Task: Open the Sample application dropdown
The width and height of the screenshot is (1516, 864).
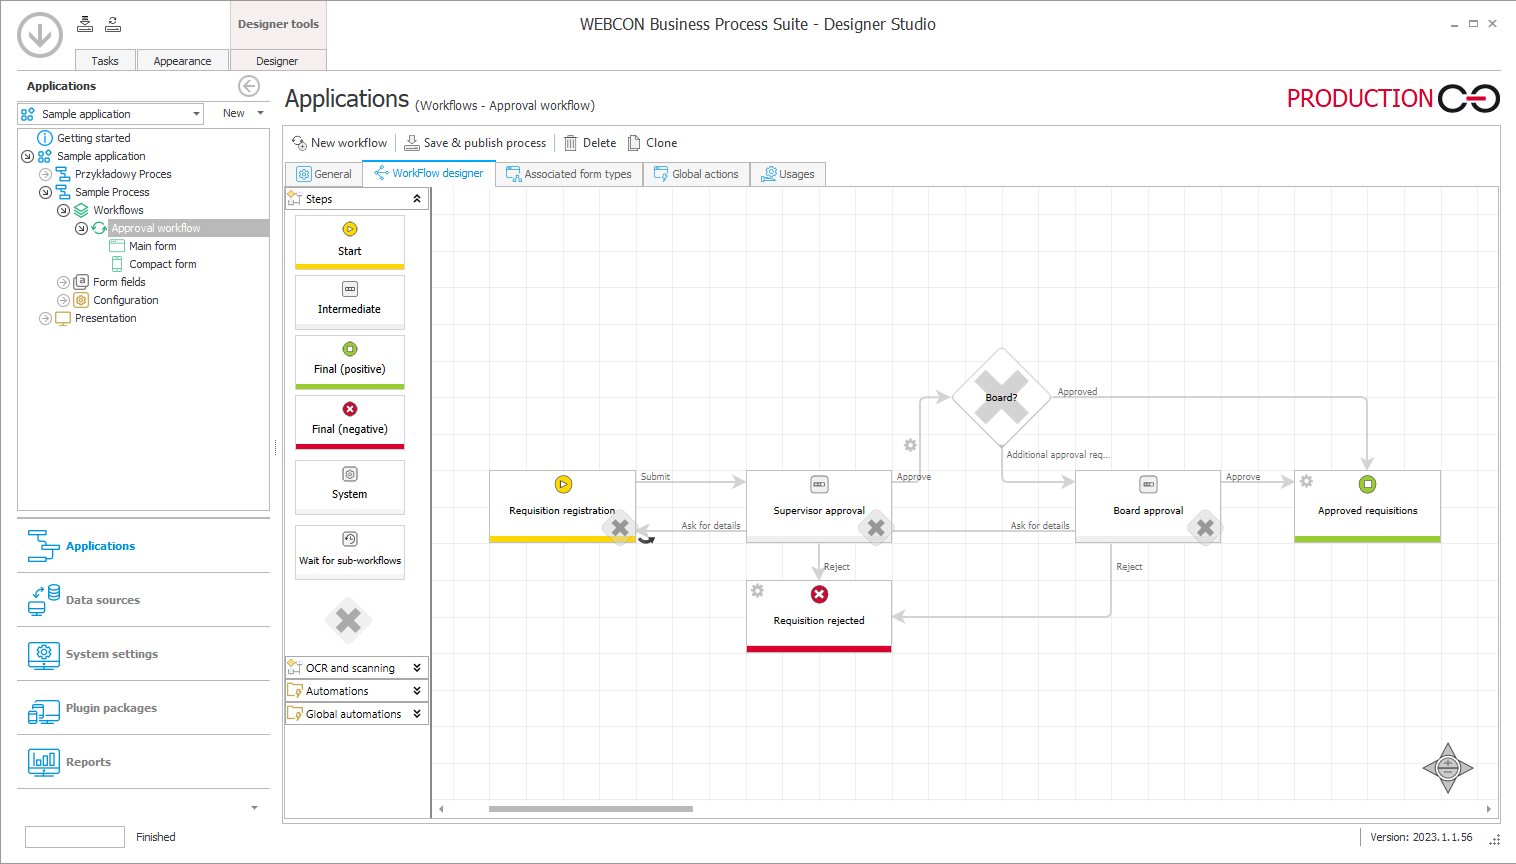Action: coord(111,114)
